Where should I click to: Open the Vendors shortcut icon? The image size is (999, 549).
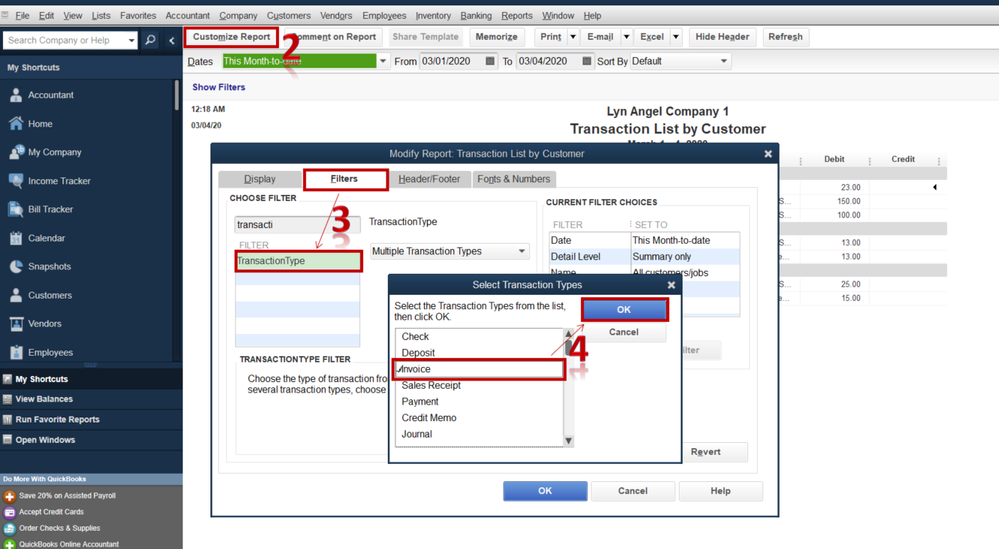point(16,324)
